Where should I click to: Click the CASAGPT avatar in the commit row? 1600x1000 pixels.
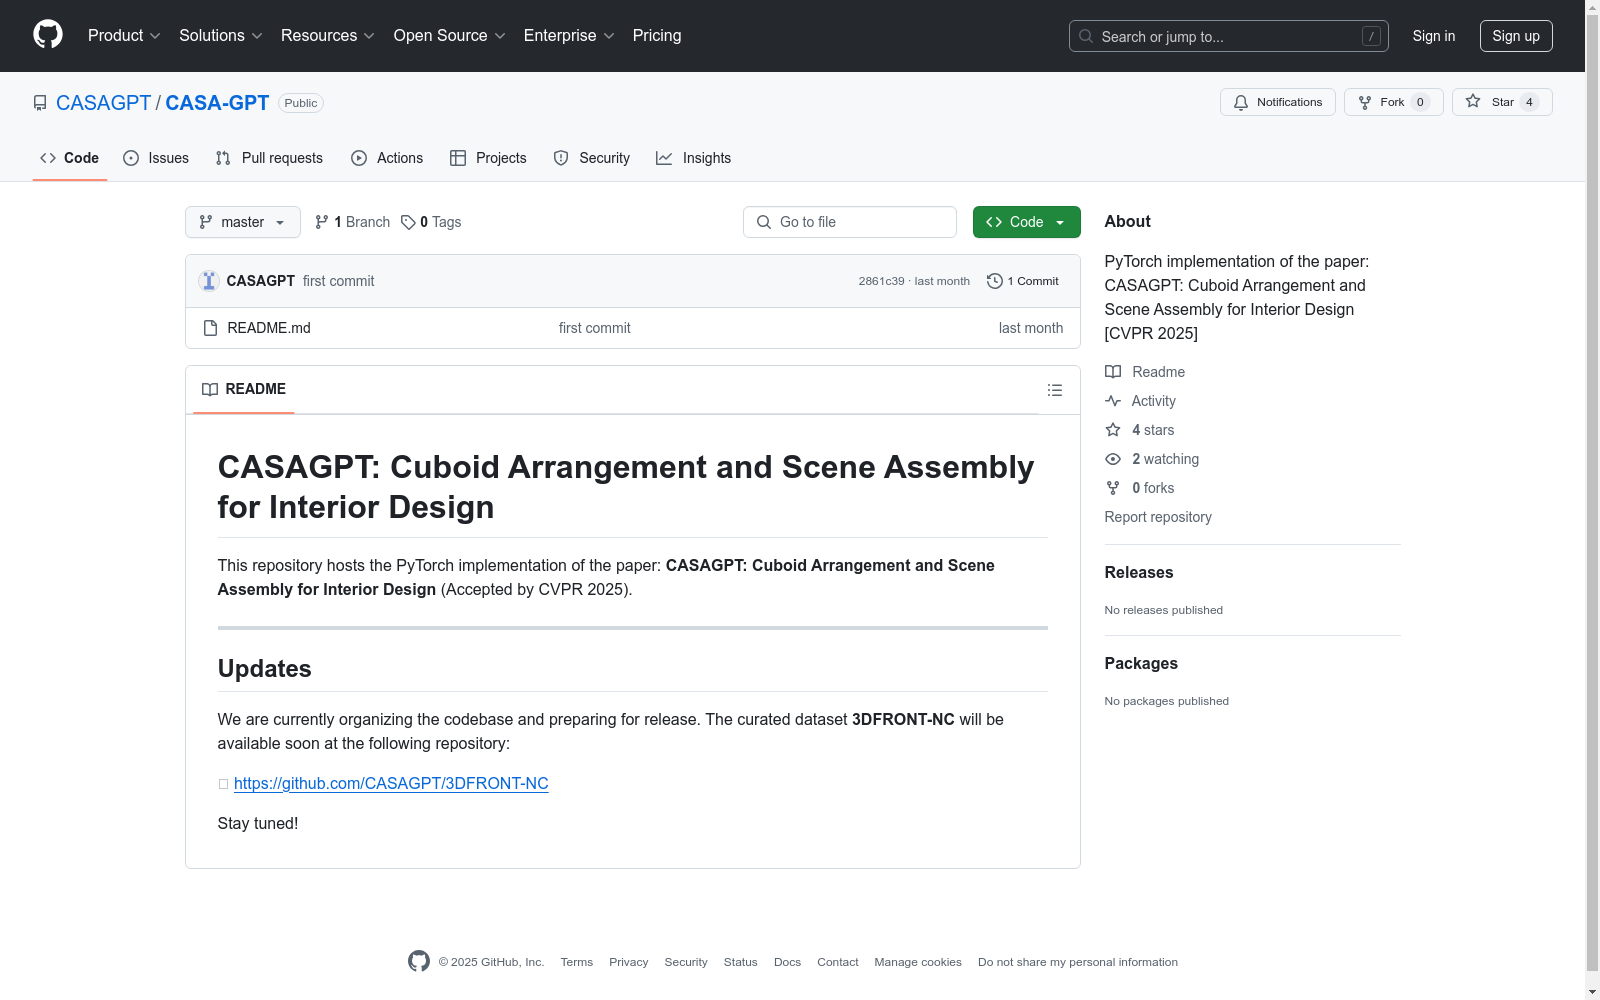tap(209, 281)
